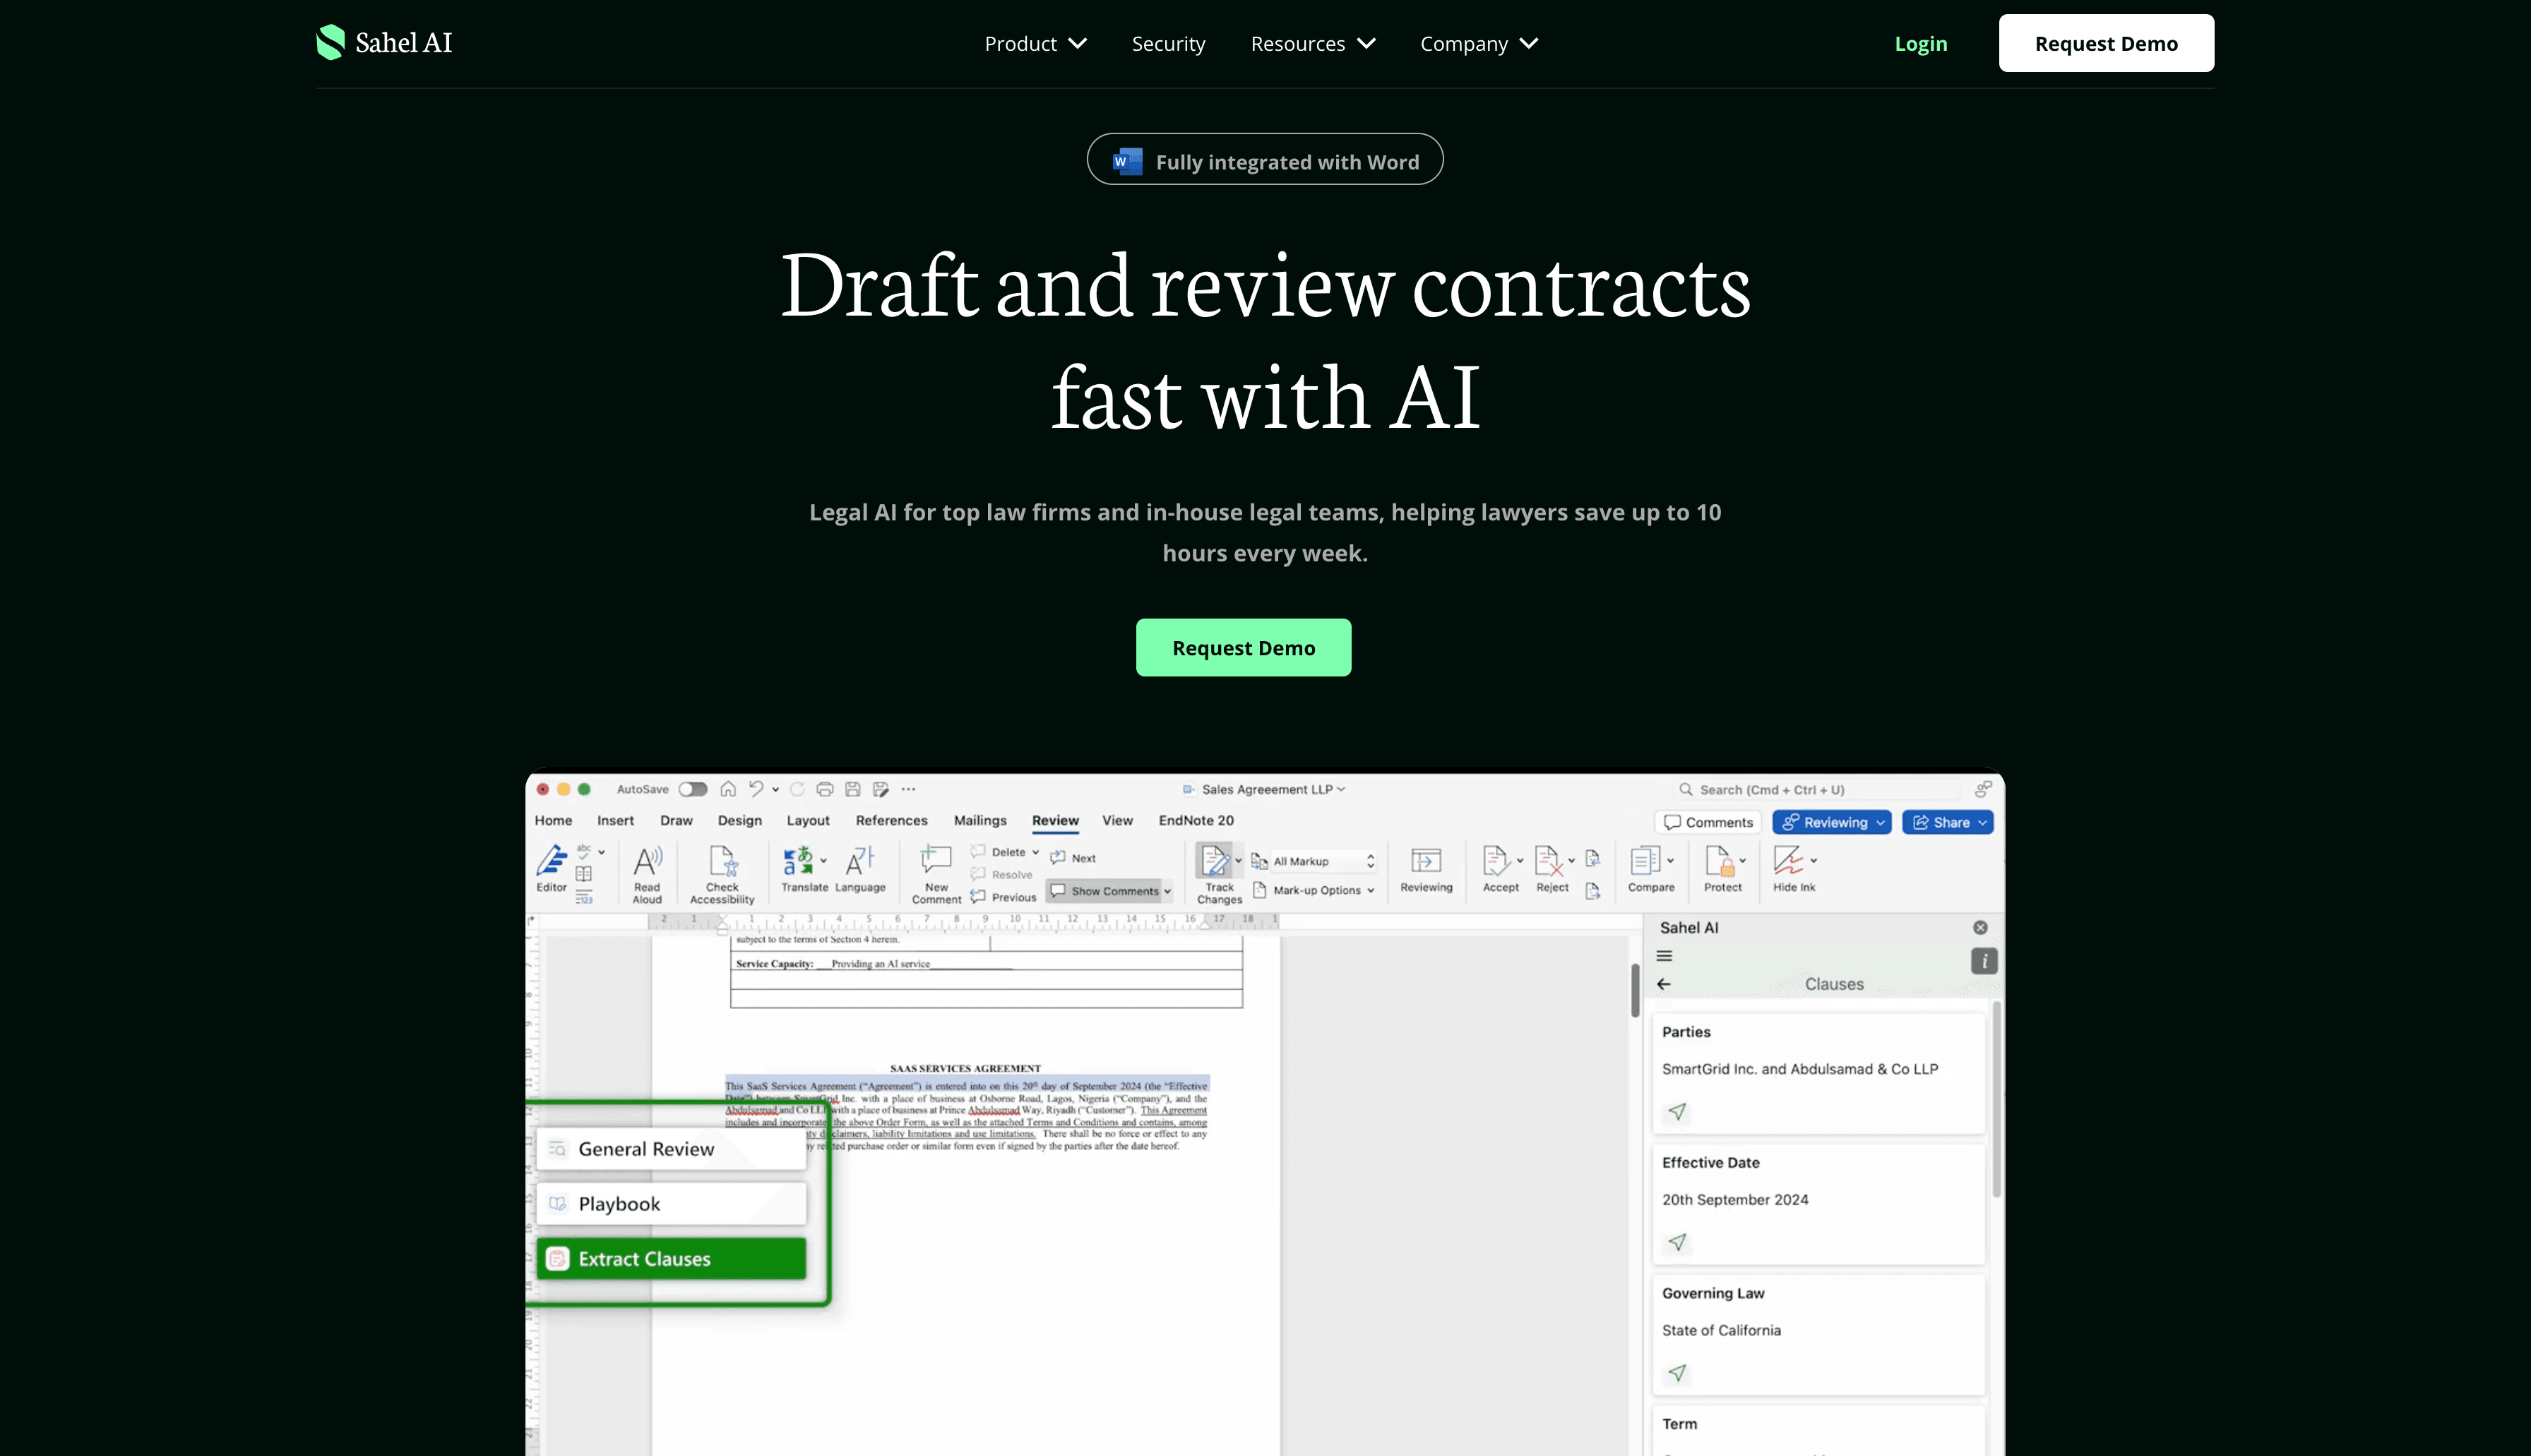Open the Security nav item
This screenshot has height=1456, width=2531.
click(x=1168, y=44)
